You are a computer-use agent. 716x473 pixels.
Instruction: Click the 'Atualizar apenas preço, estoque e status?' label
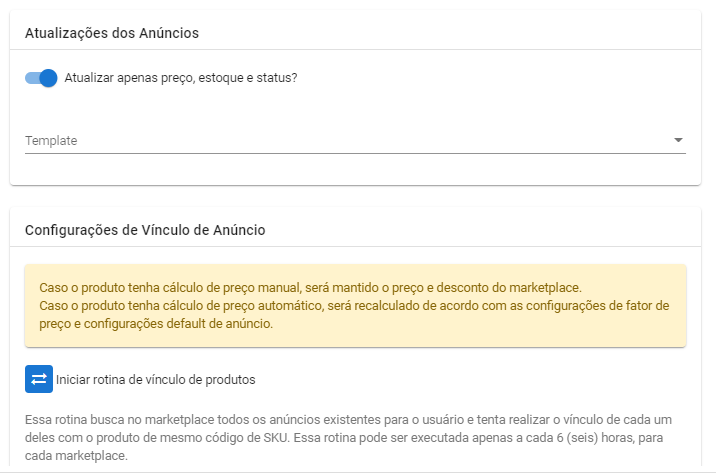pos(181,78)
